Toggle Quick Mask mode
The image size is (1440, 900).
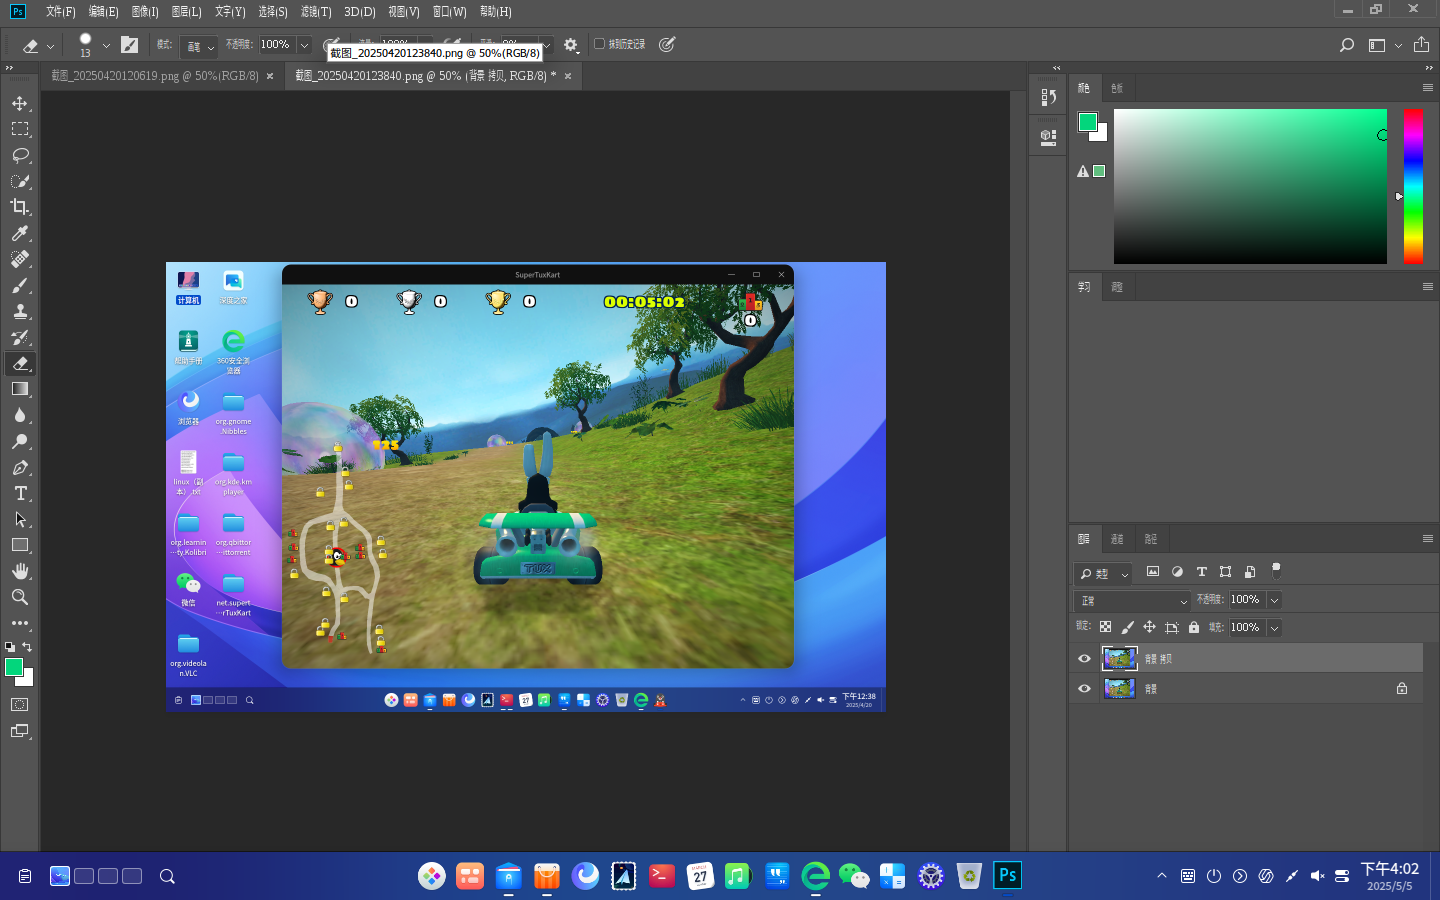click(20, 705)
